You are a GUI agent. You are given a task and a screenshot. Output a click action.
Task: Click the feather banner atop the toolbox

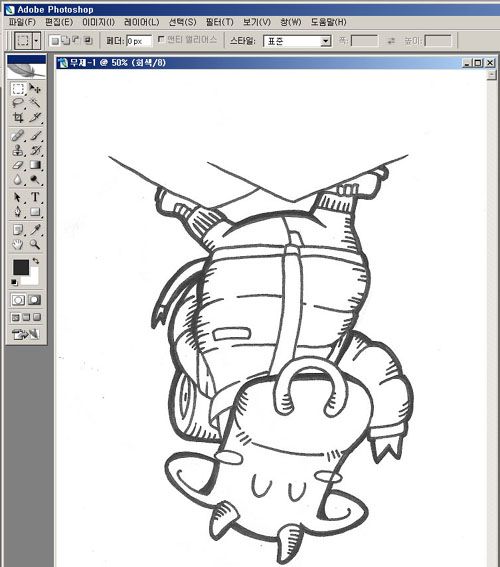pyautogui.click(x=26, y=71)
